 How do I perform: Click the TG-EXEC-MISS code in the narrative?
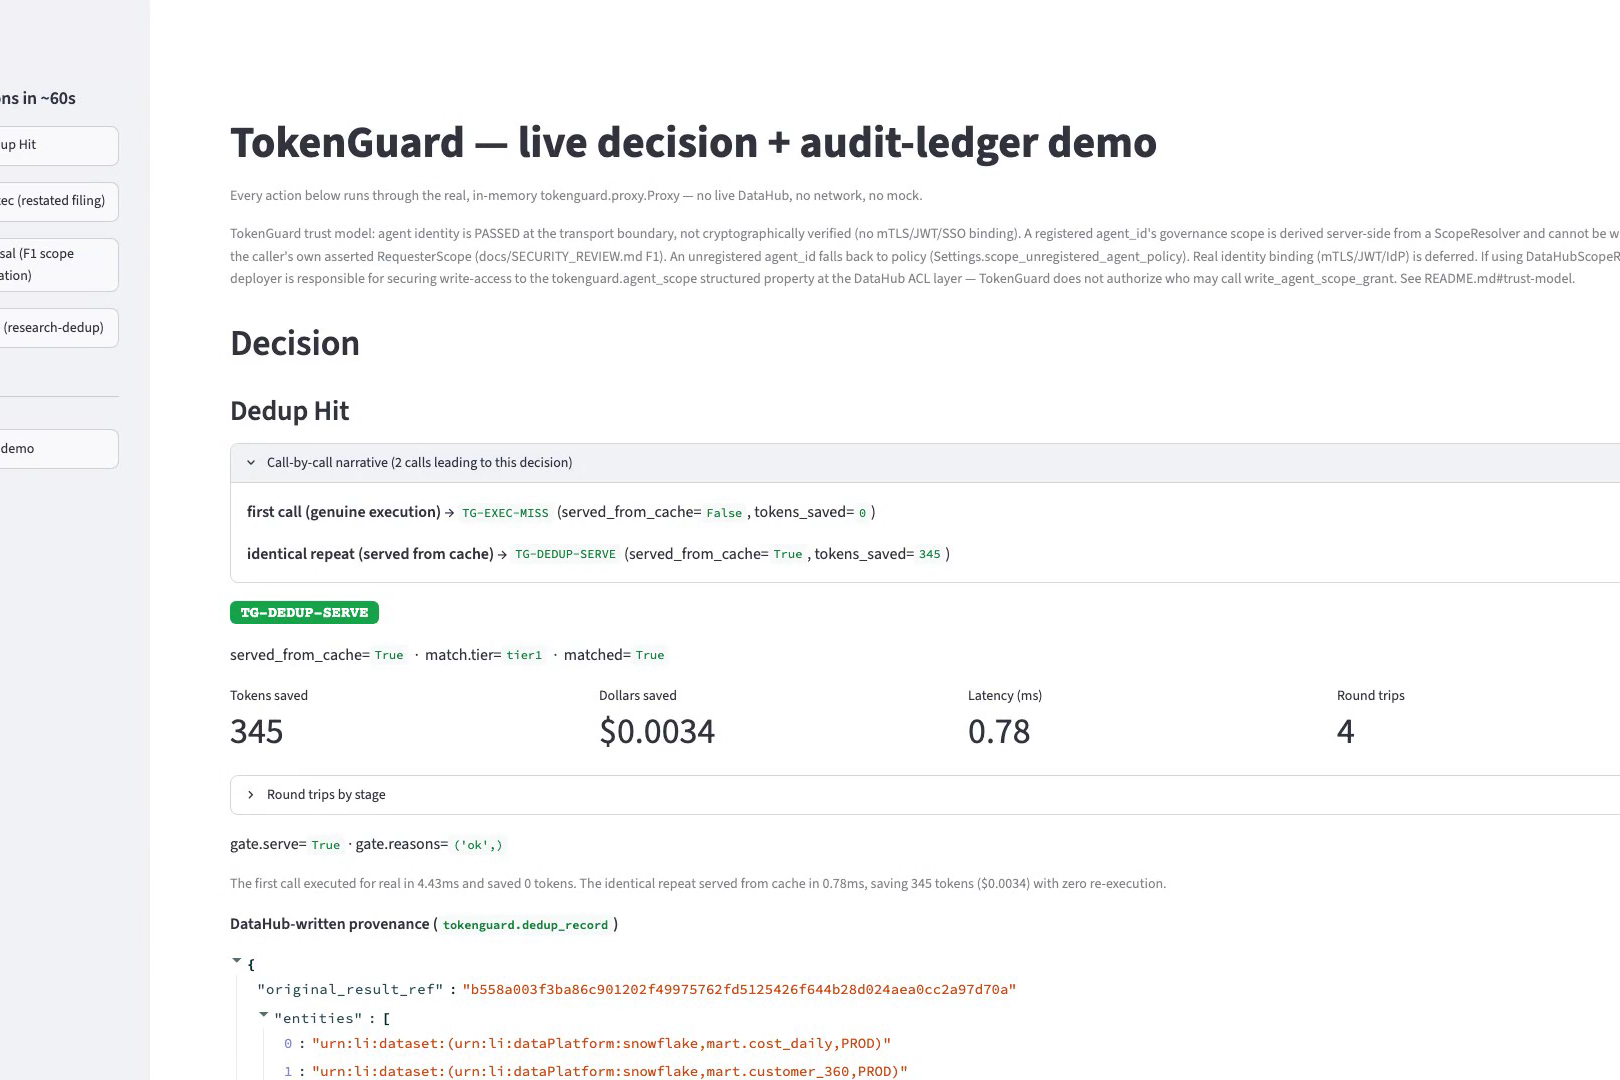tap(505, 513)
